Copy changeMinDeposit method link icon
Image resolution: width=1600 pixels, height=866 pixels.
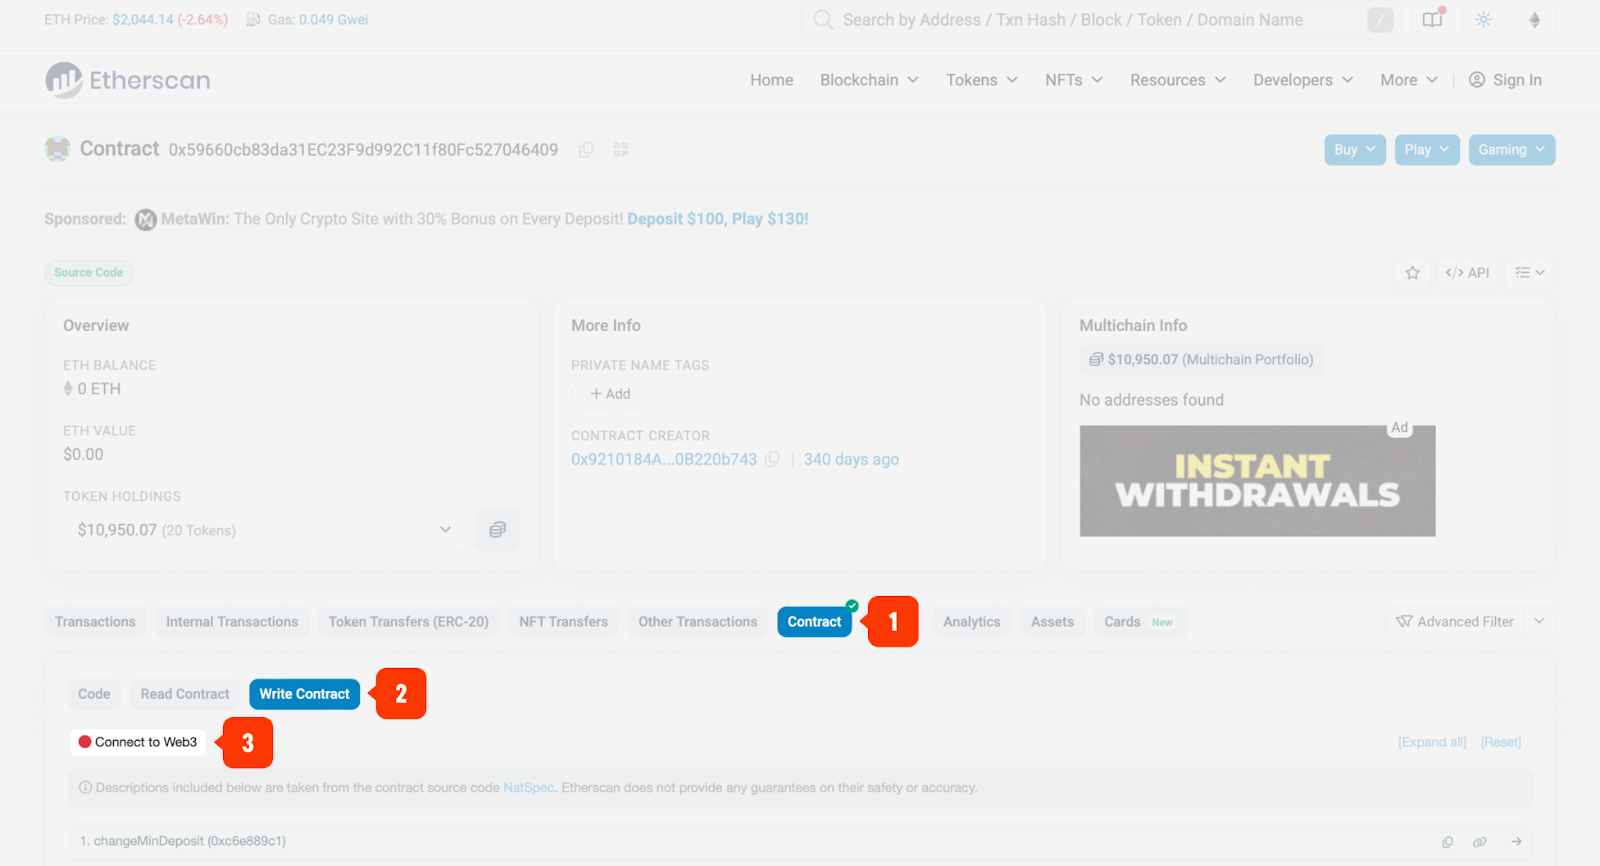1479,842
